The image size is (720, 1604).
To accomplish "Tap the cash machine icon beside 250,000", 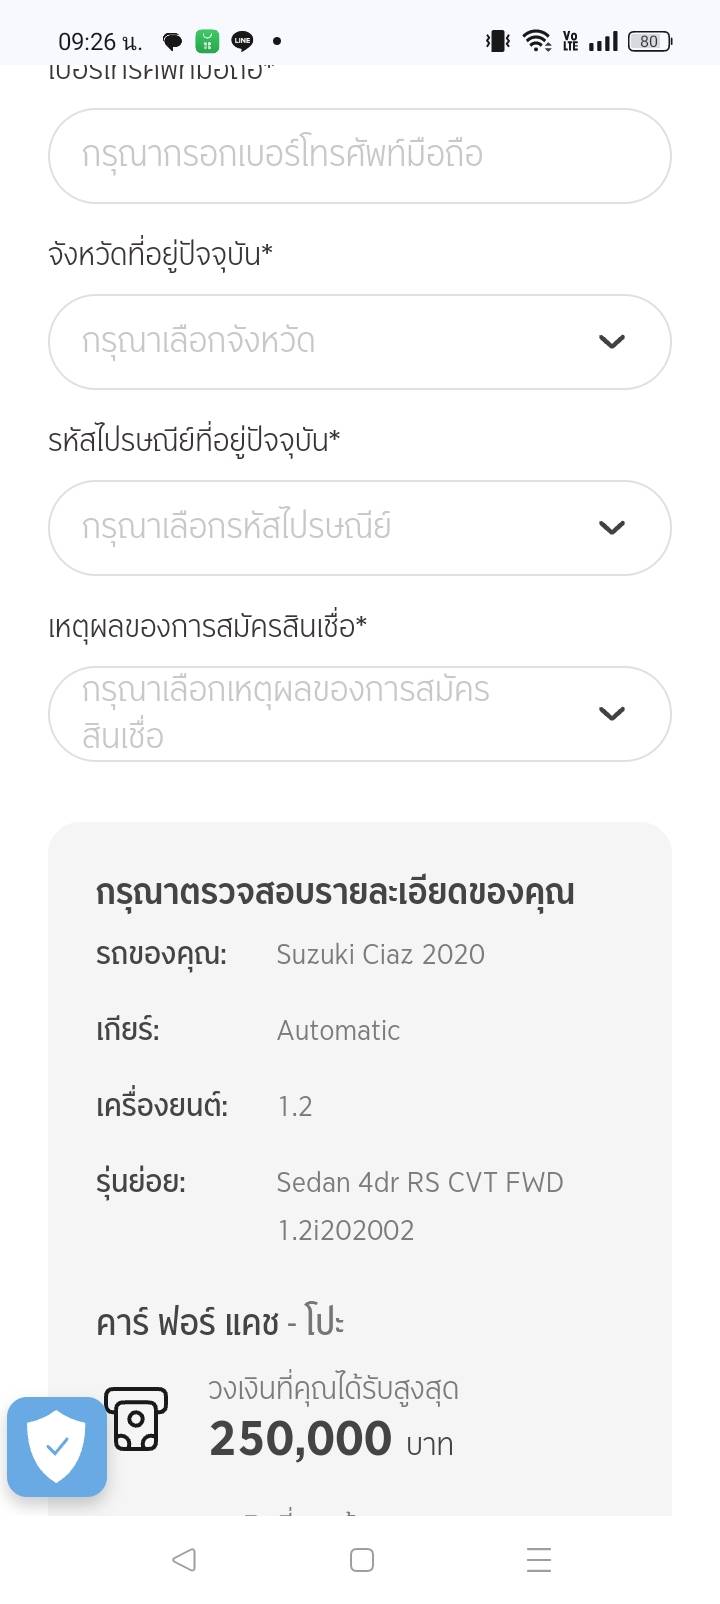I will [137, 1419].
